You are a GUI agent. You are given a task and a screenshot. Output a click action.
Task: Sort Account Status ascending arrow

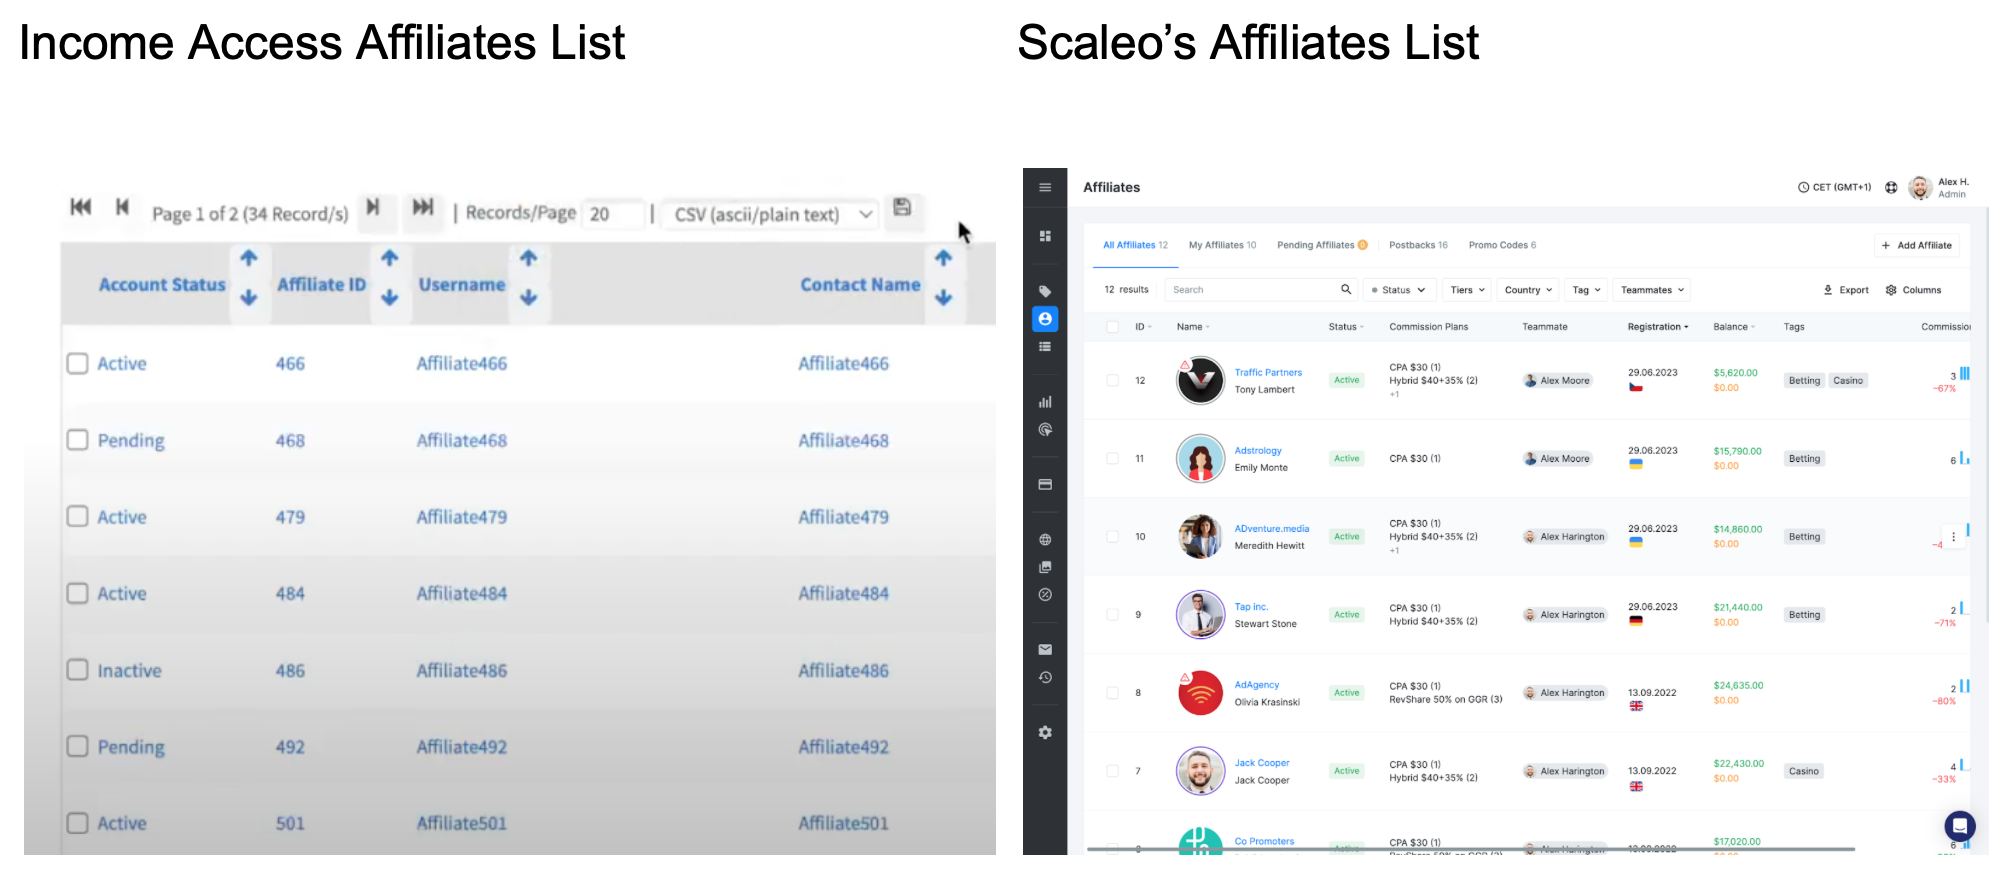pyautogui.click(x=249, y=258)
